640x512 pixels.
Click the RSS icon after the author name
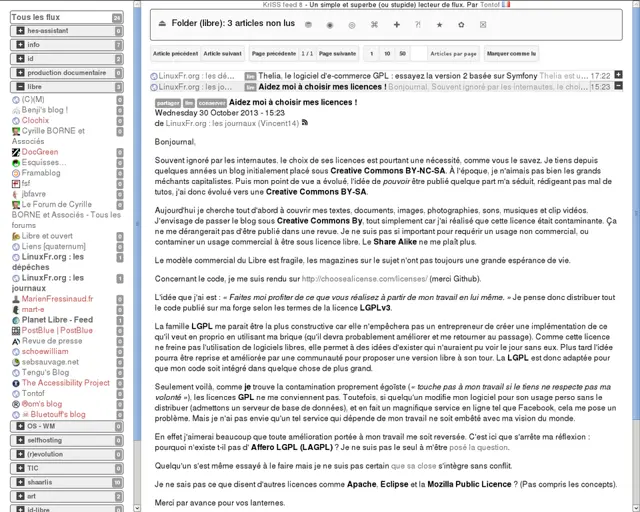coord(304,122)
